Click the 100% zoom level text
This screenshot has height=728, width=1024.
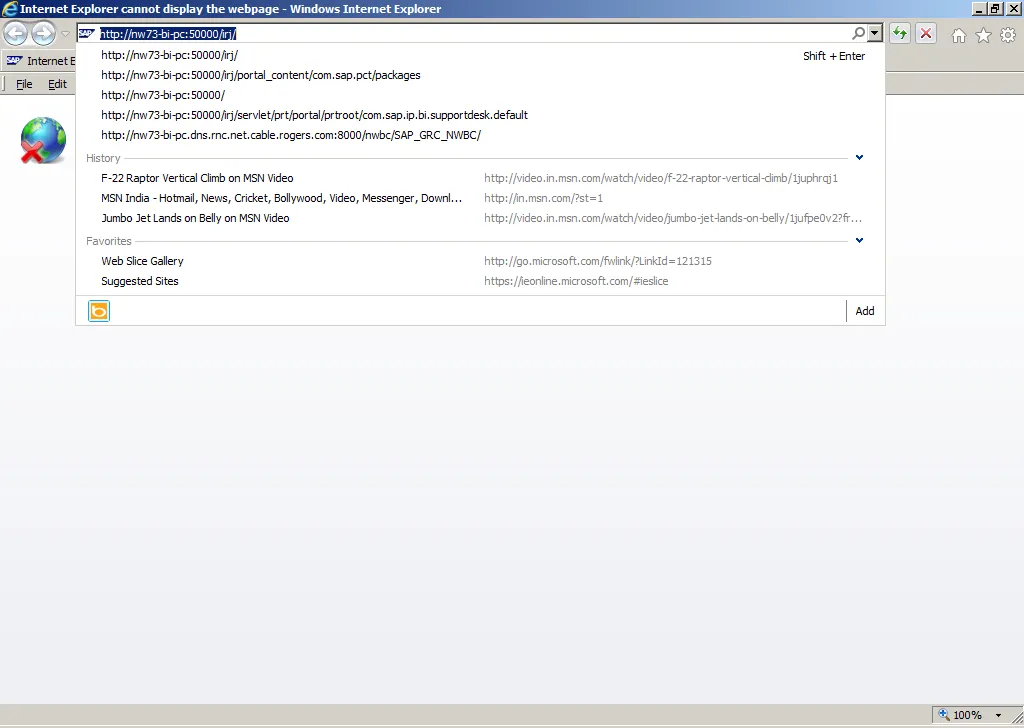(967, 715)
